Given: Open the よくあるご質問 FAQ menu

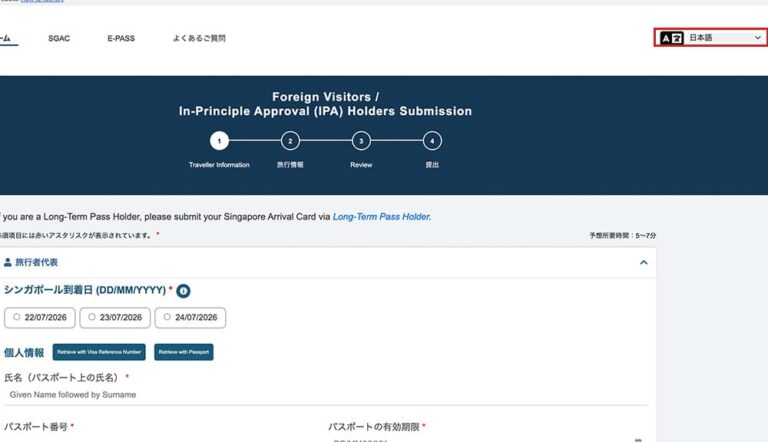Looking at the screenshot, I should pyautogui.click(x=199, y=38).
